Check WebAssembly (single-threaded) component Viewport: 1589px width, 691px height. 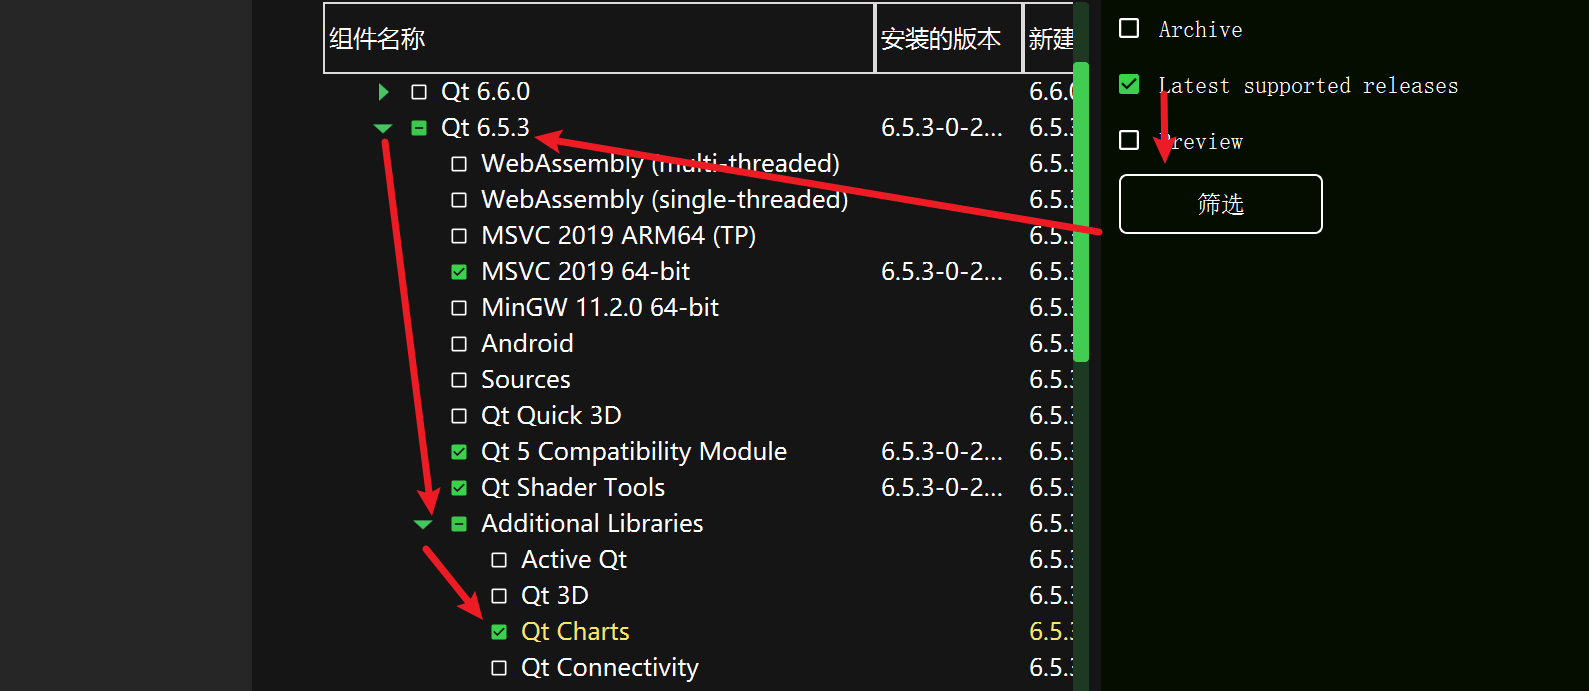[459, 200]
